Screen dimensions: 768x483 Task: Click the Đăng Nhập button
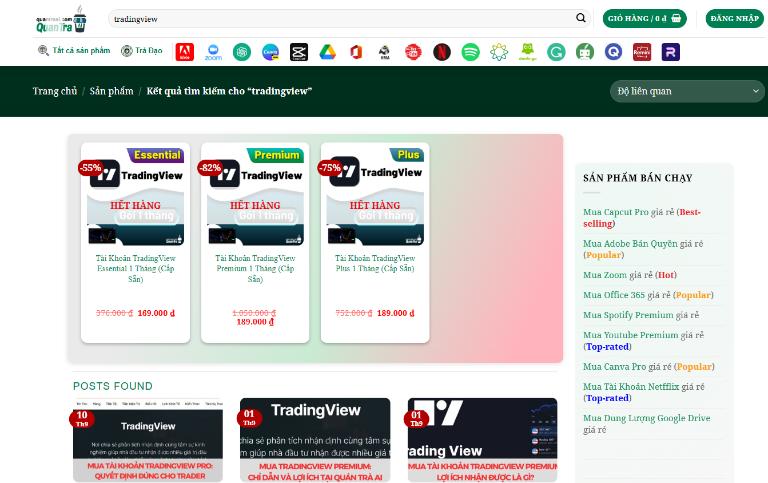point(734,18)
